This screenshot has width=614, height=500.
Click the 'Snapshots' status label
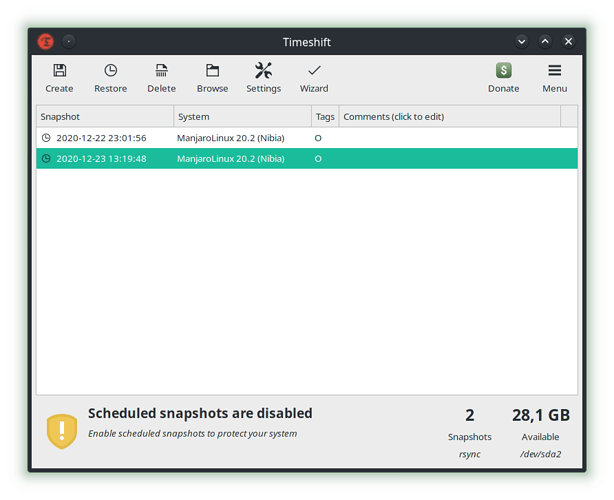click(470, 437)
